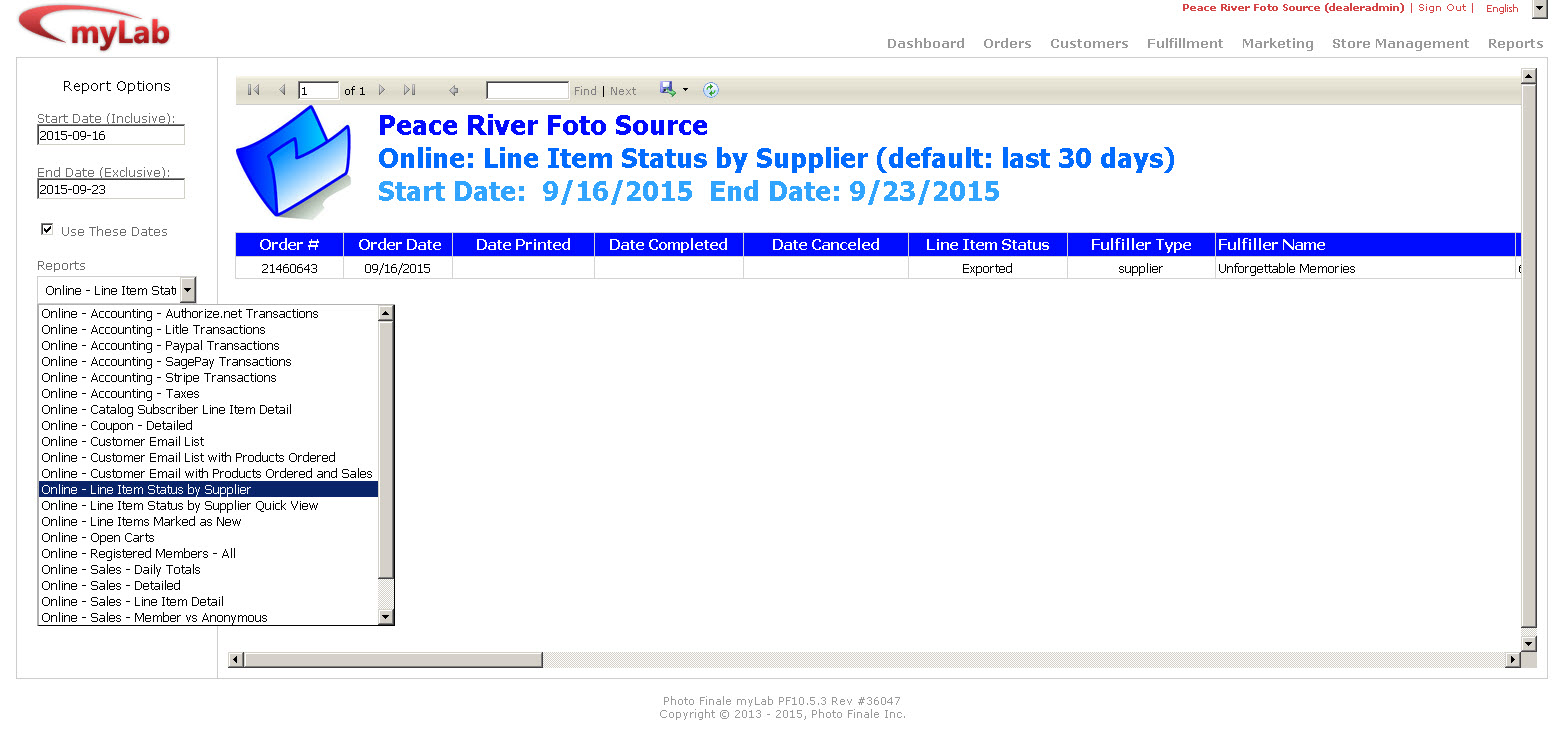
Task: Select Authorize.net Transactions report
Action: pos(209,313)
